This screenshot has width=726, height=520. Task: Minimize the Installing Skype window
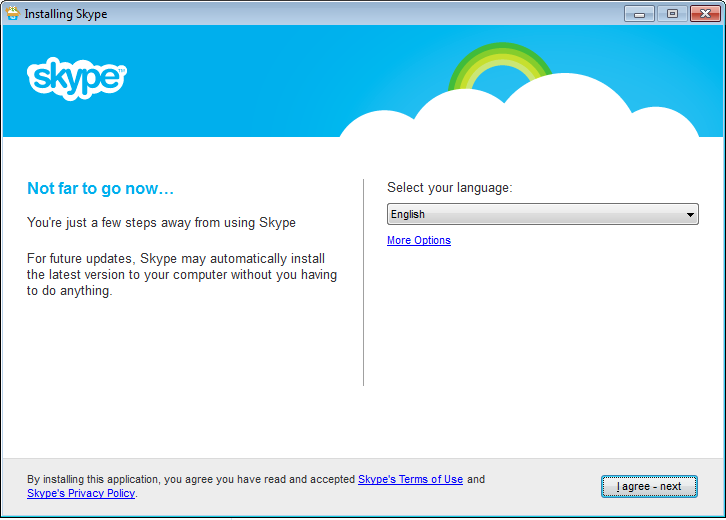(x=639, y=14)
